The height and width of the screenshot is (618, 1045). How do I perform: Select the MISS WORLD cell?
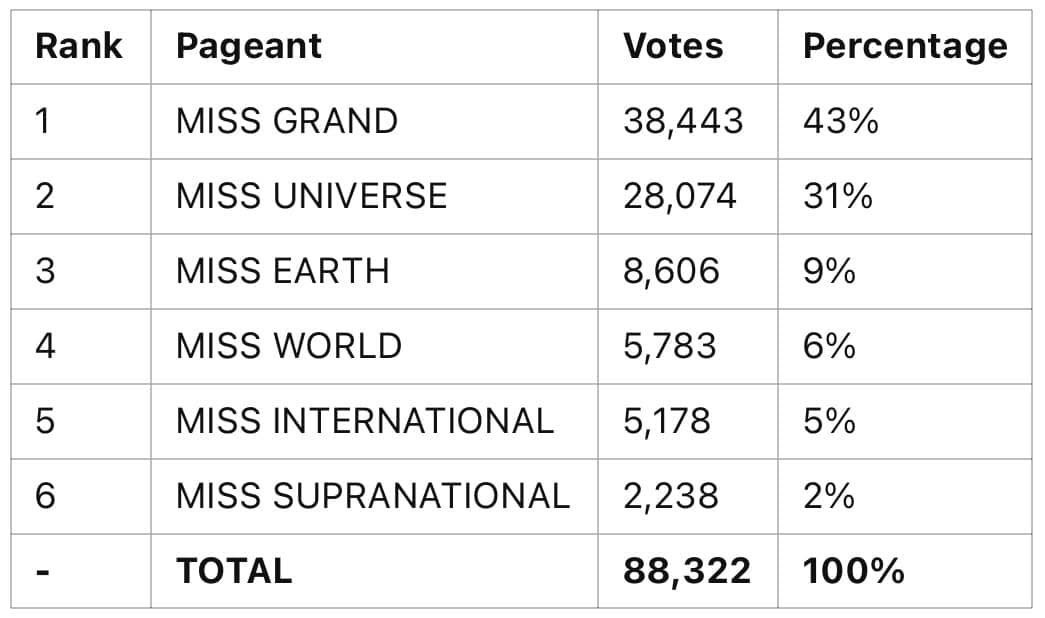[289, 346]
